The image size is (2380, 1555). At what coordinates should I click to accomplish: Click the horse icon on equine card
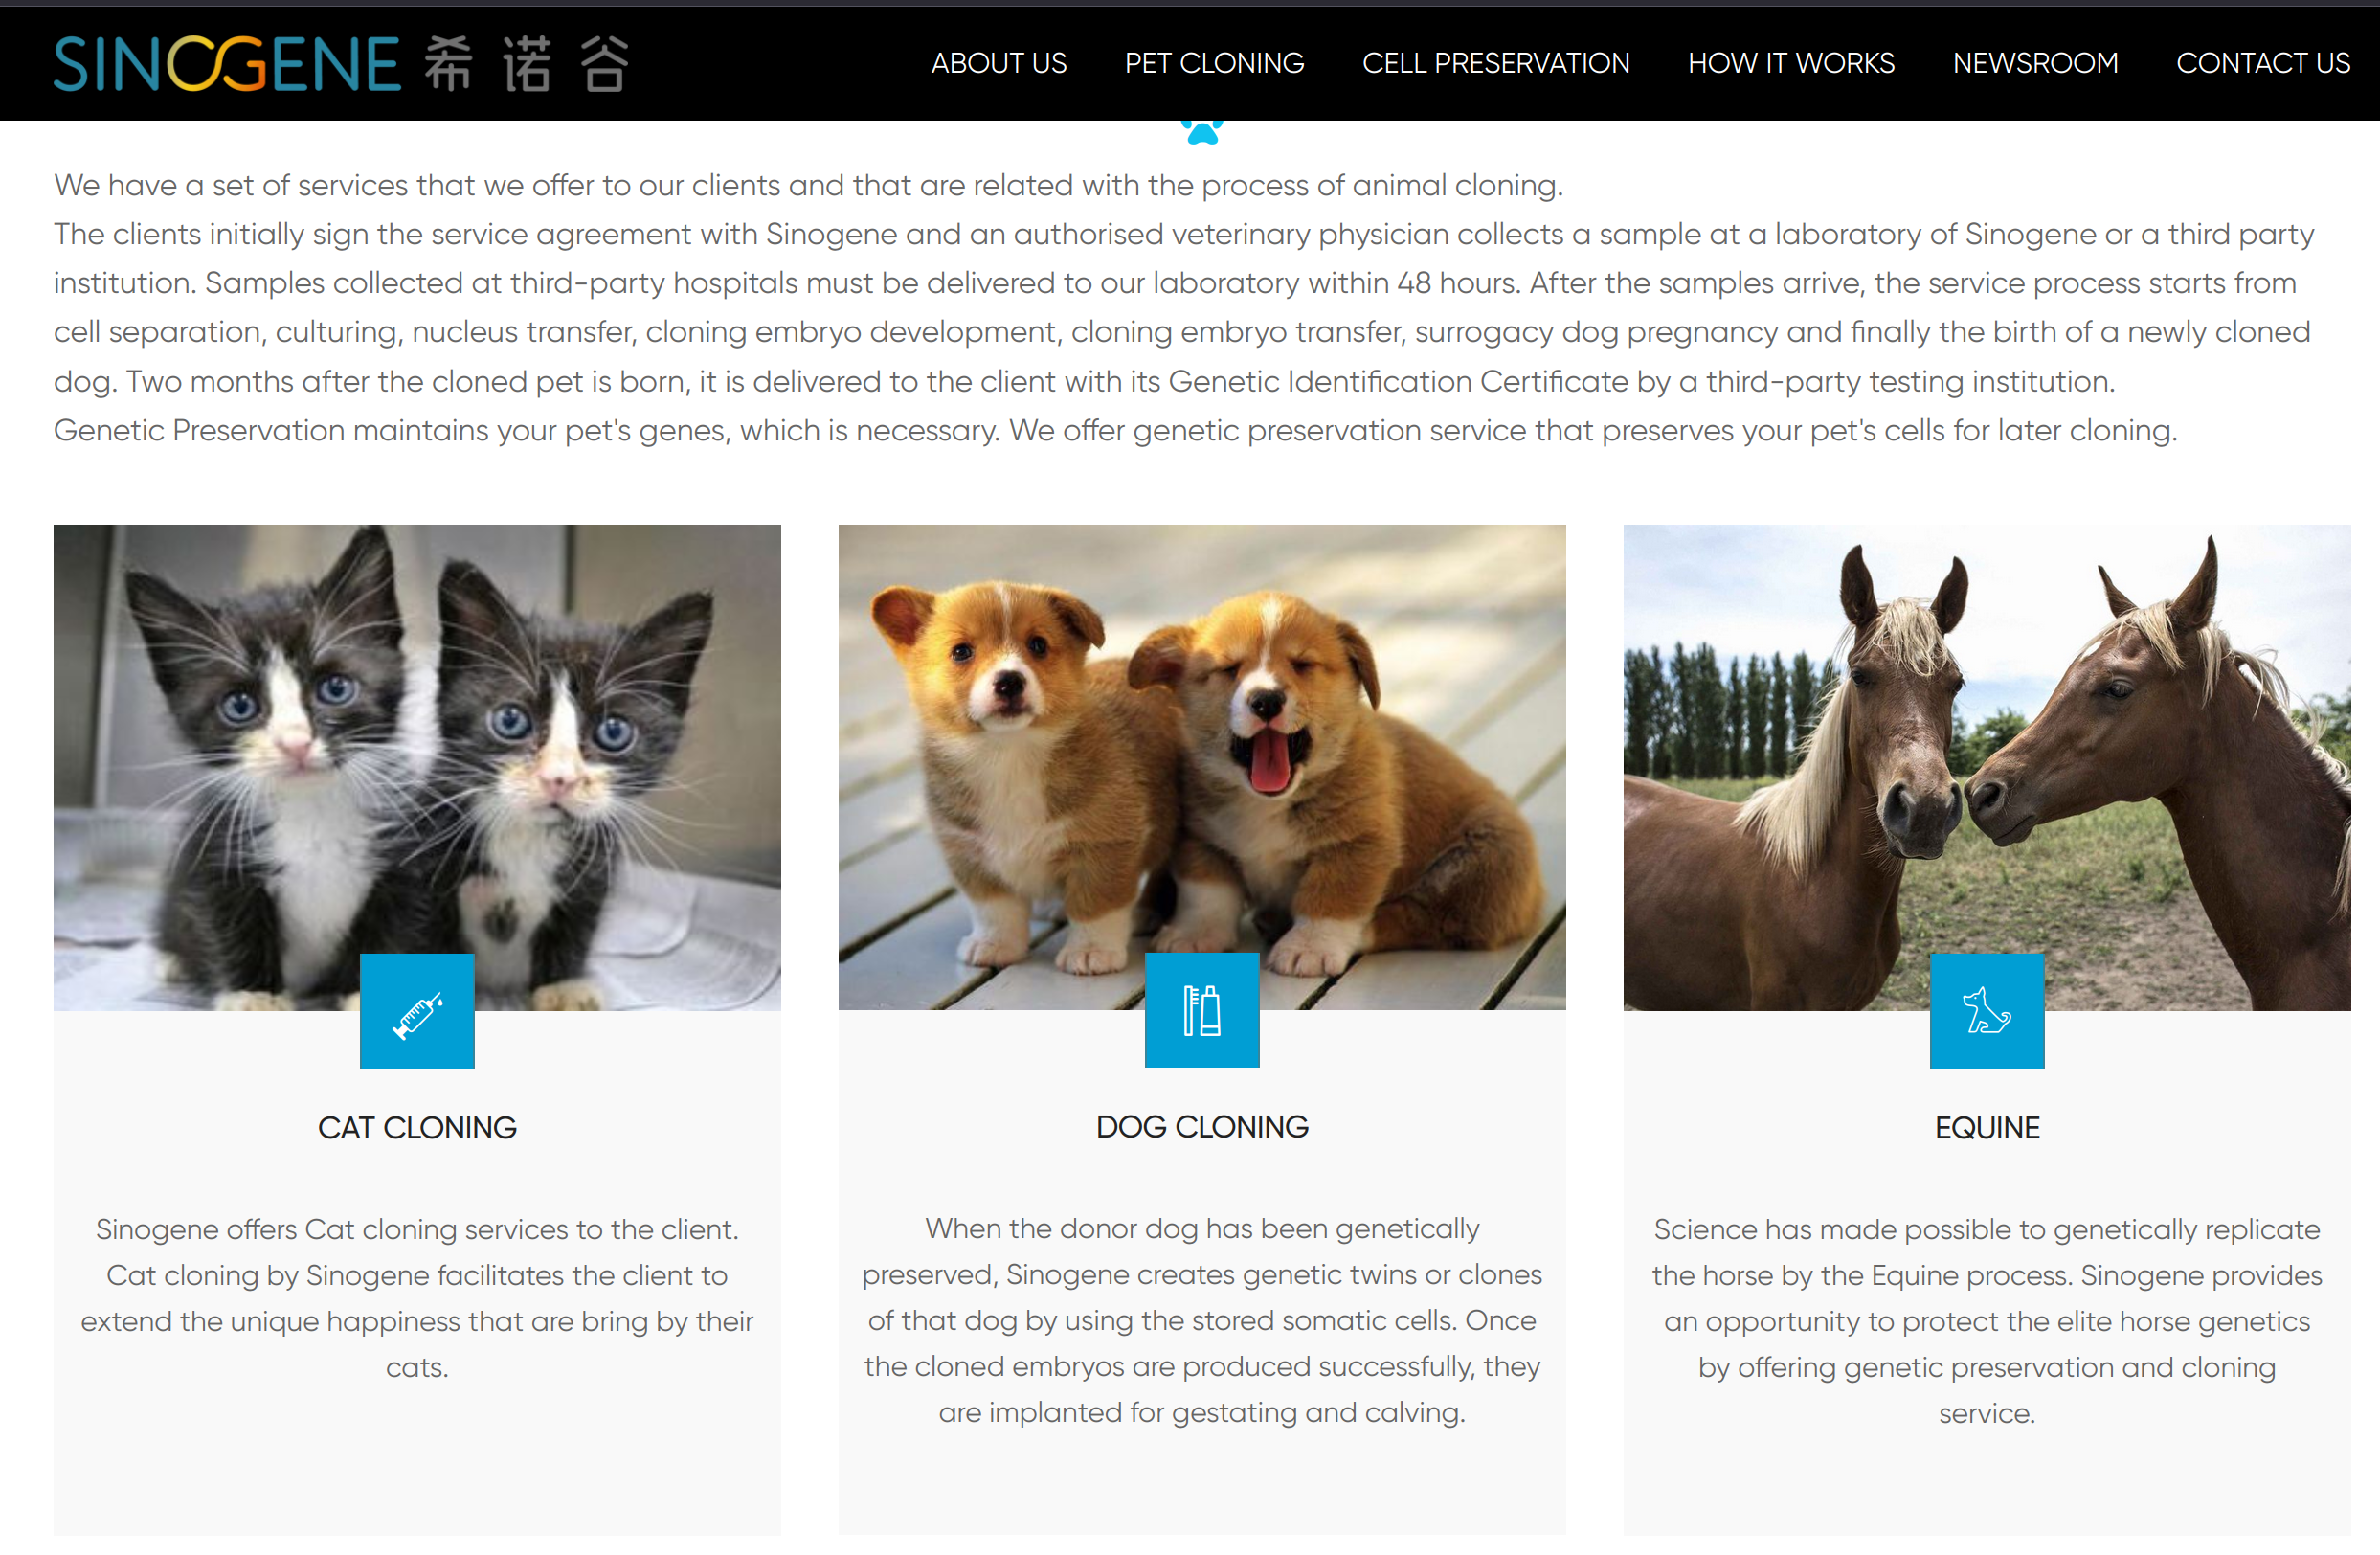point(1987,1011)
